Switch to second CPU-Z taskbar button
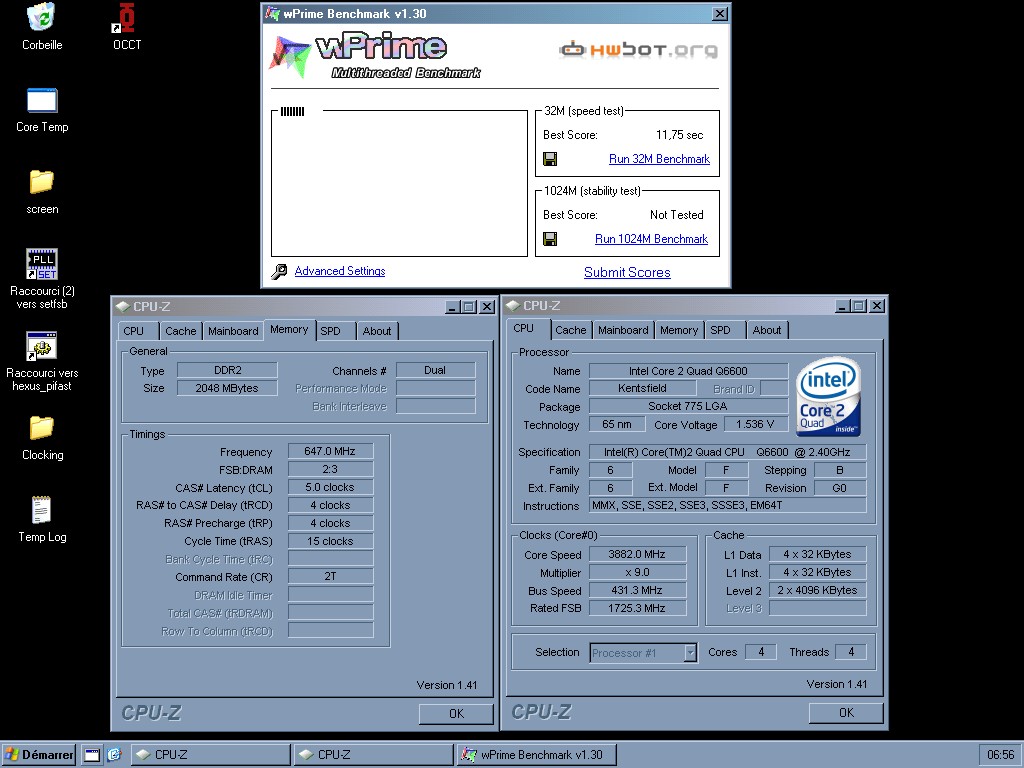 pyautogui.click(x=373, y=755)
